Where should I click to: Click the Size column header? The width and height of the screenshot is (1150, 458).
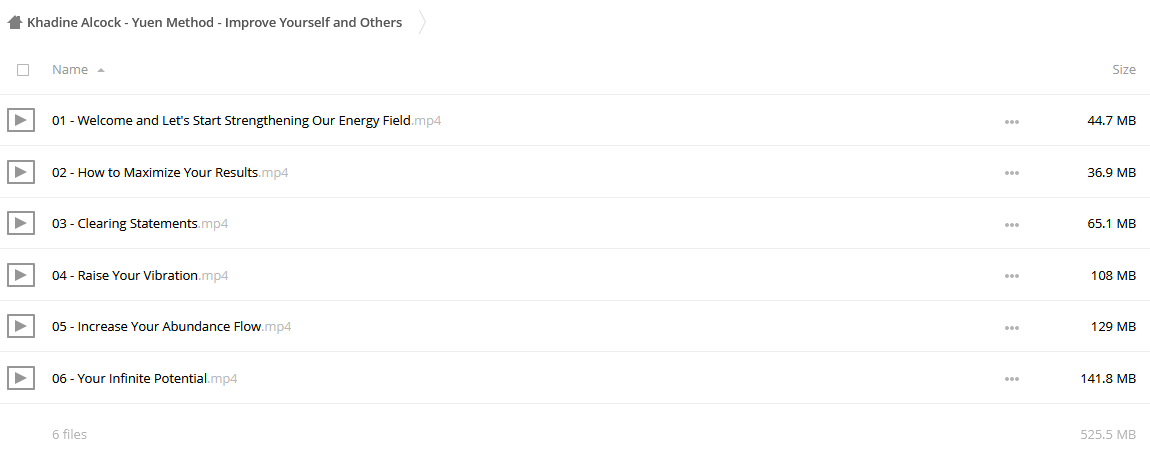point(1124,70)
